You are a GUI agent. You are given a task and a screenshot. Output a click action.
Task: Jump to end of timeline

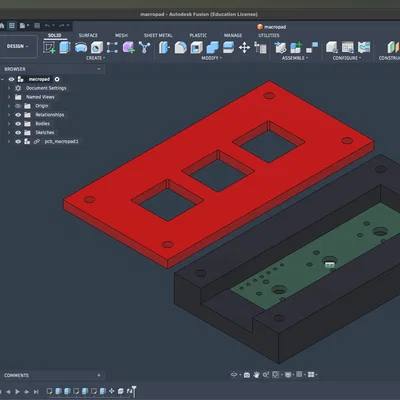coord(36,392)
